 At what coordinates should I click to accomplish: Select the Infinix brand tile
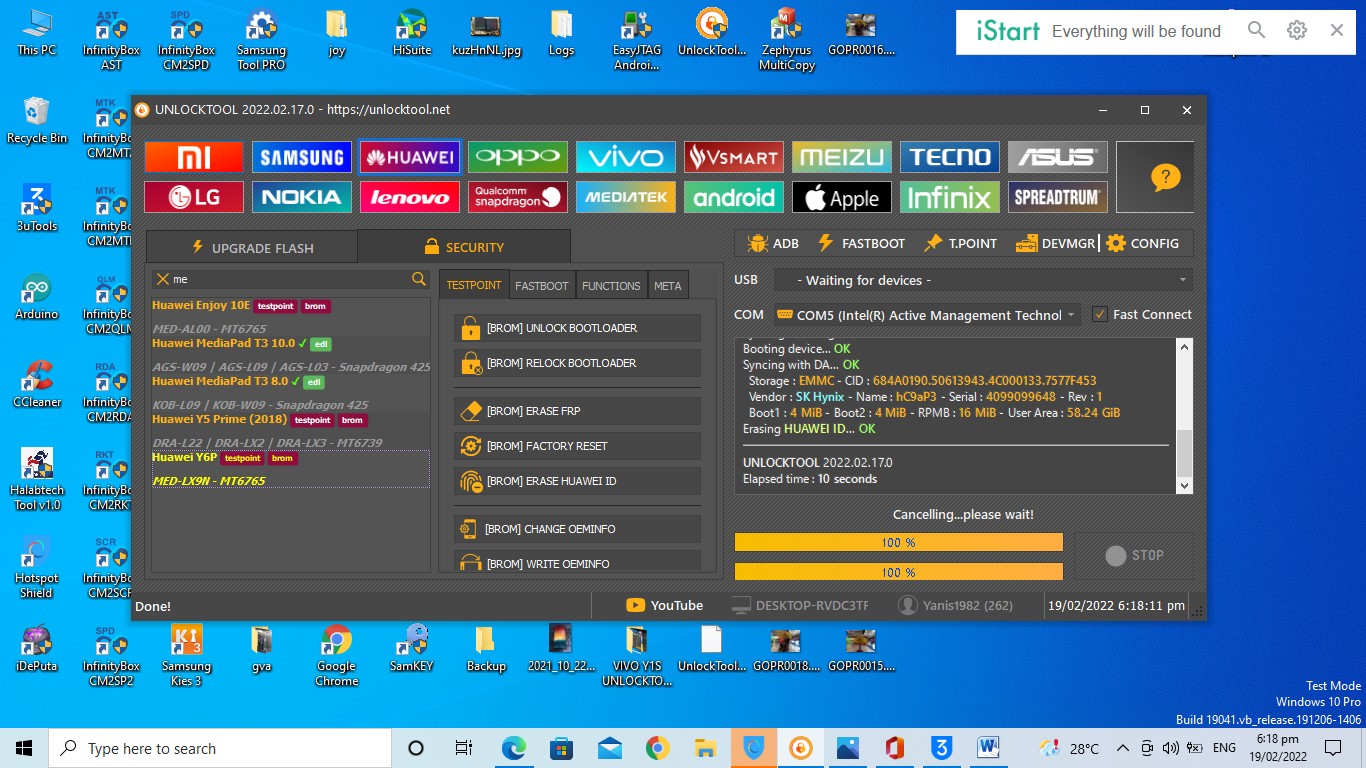(950, 197)
